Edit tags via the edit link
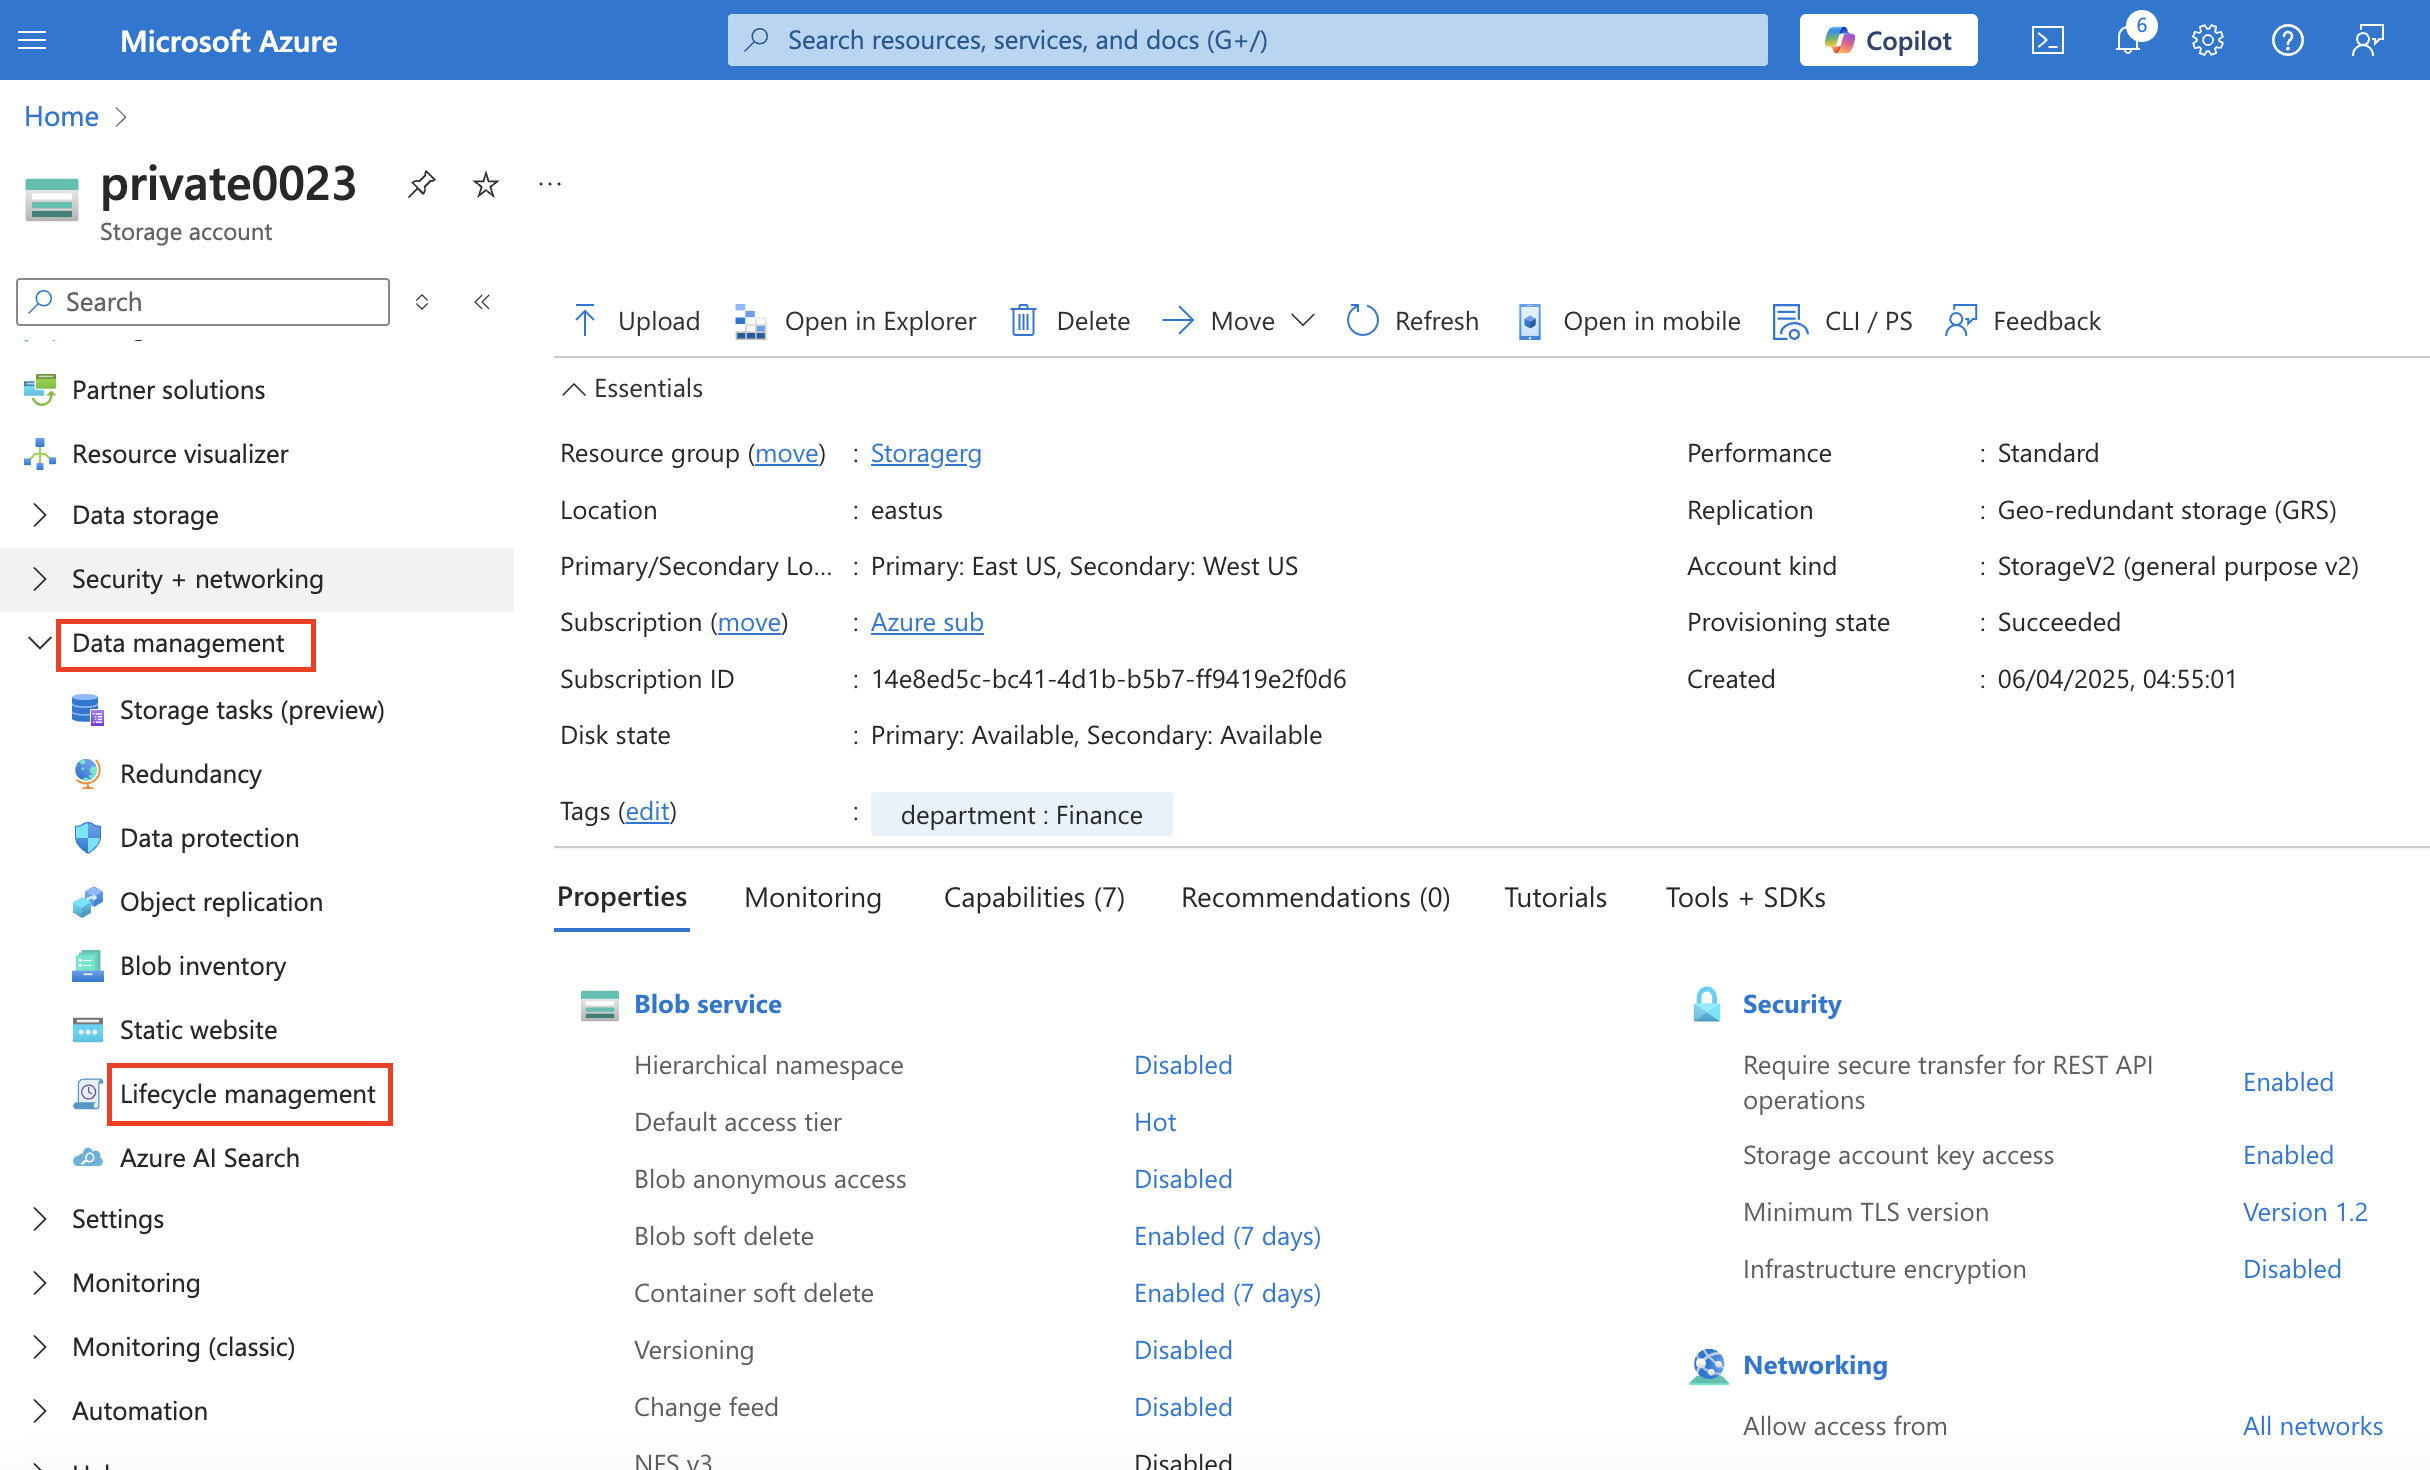This screenshot has height=1470, width=2430. pos(647,811)
